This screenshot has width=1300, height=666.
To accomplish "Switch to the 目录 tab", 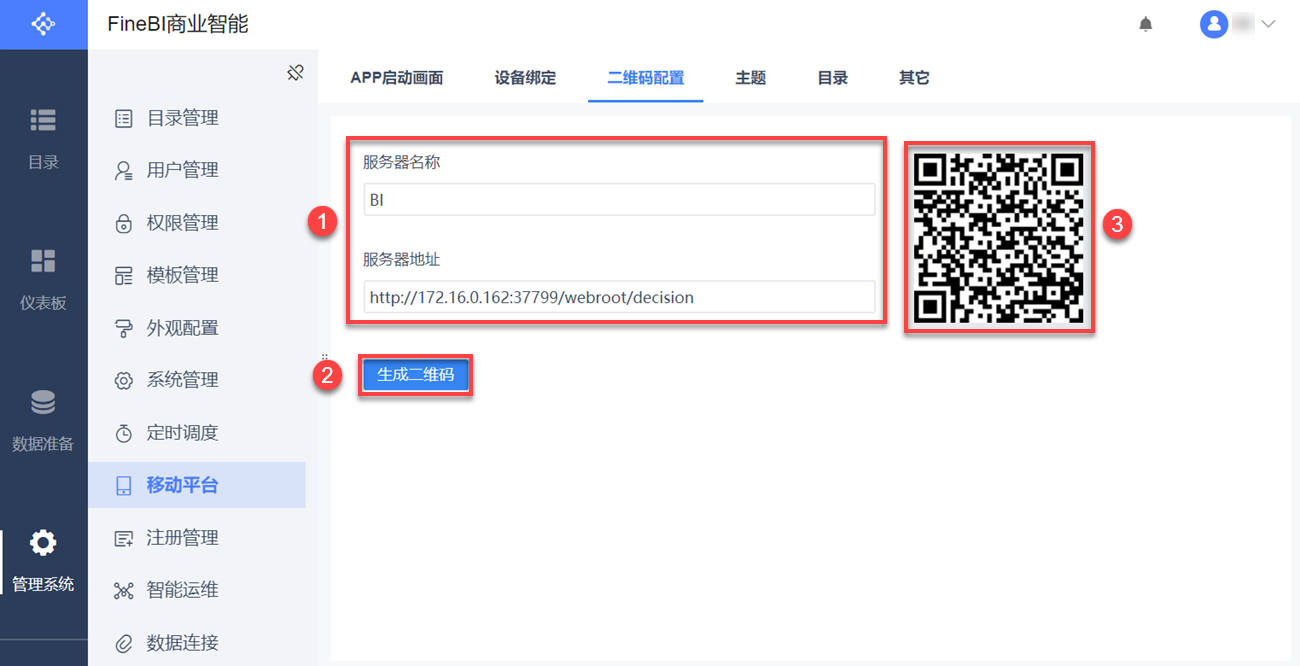I will [833, 77].
